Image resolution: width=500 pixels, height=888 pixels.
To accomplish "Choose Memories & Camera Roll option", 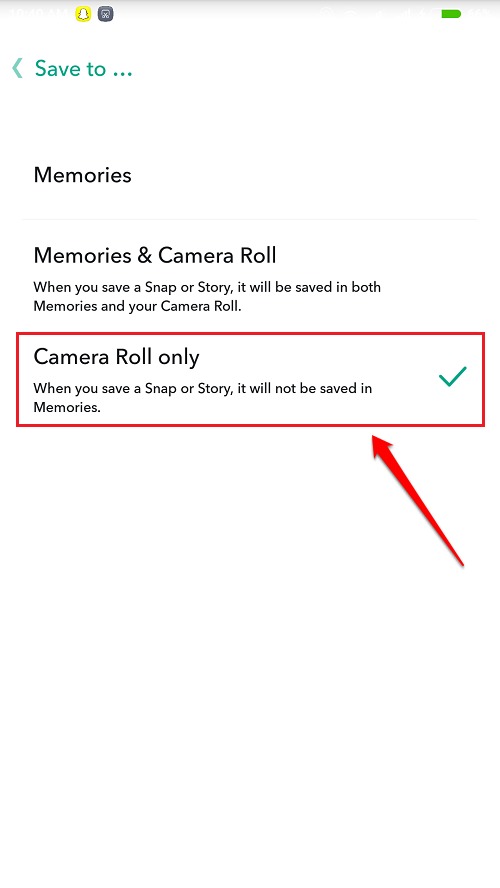I will 250,277.
